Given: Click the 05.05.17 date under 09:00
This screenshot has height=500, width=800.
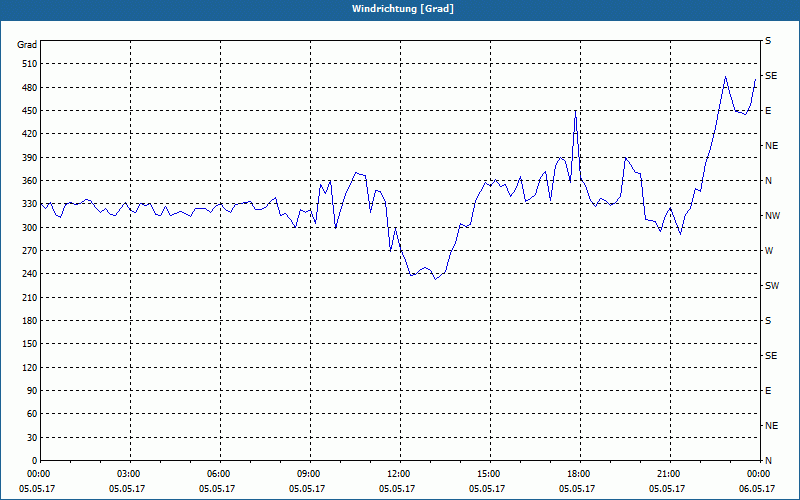Looking at the screenshot, I should [x=307, y=489].
